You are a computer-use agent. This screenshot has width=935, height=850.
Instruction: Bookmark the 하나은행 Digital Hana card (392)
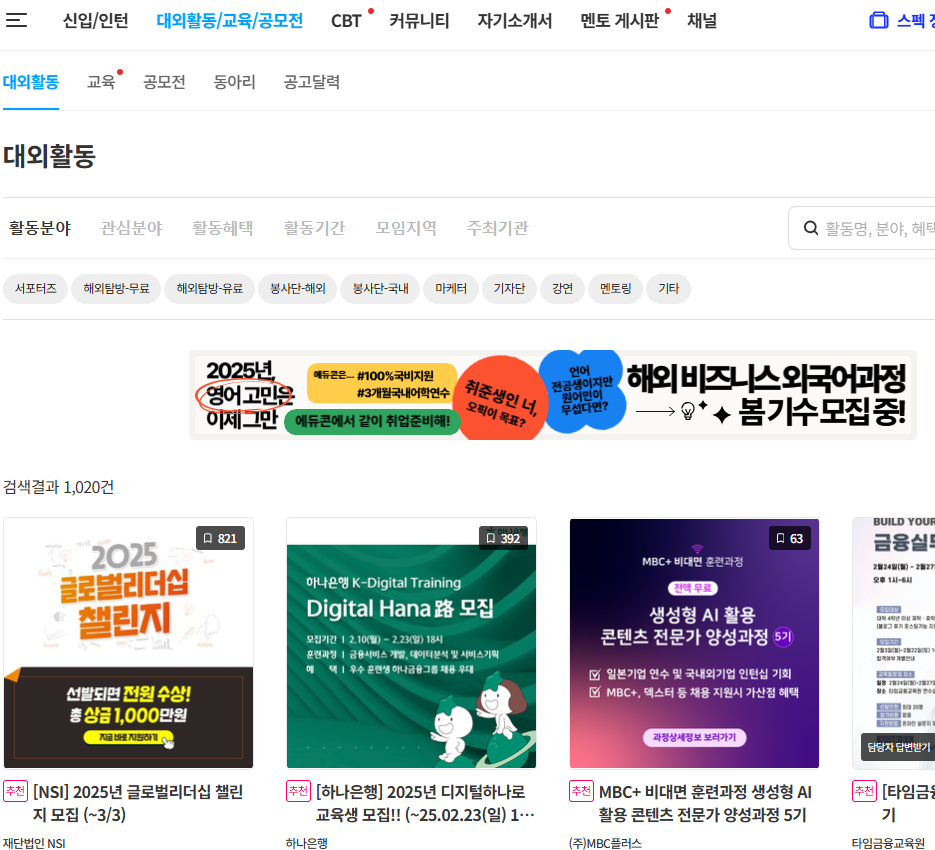tap(503, 538)
